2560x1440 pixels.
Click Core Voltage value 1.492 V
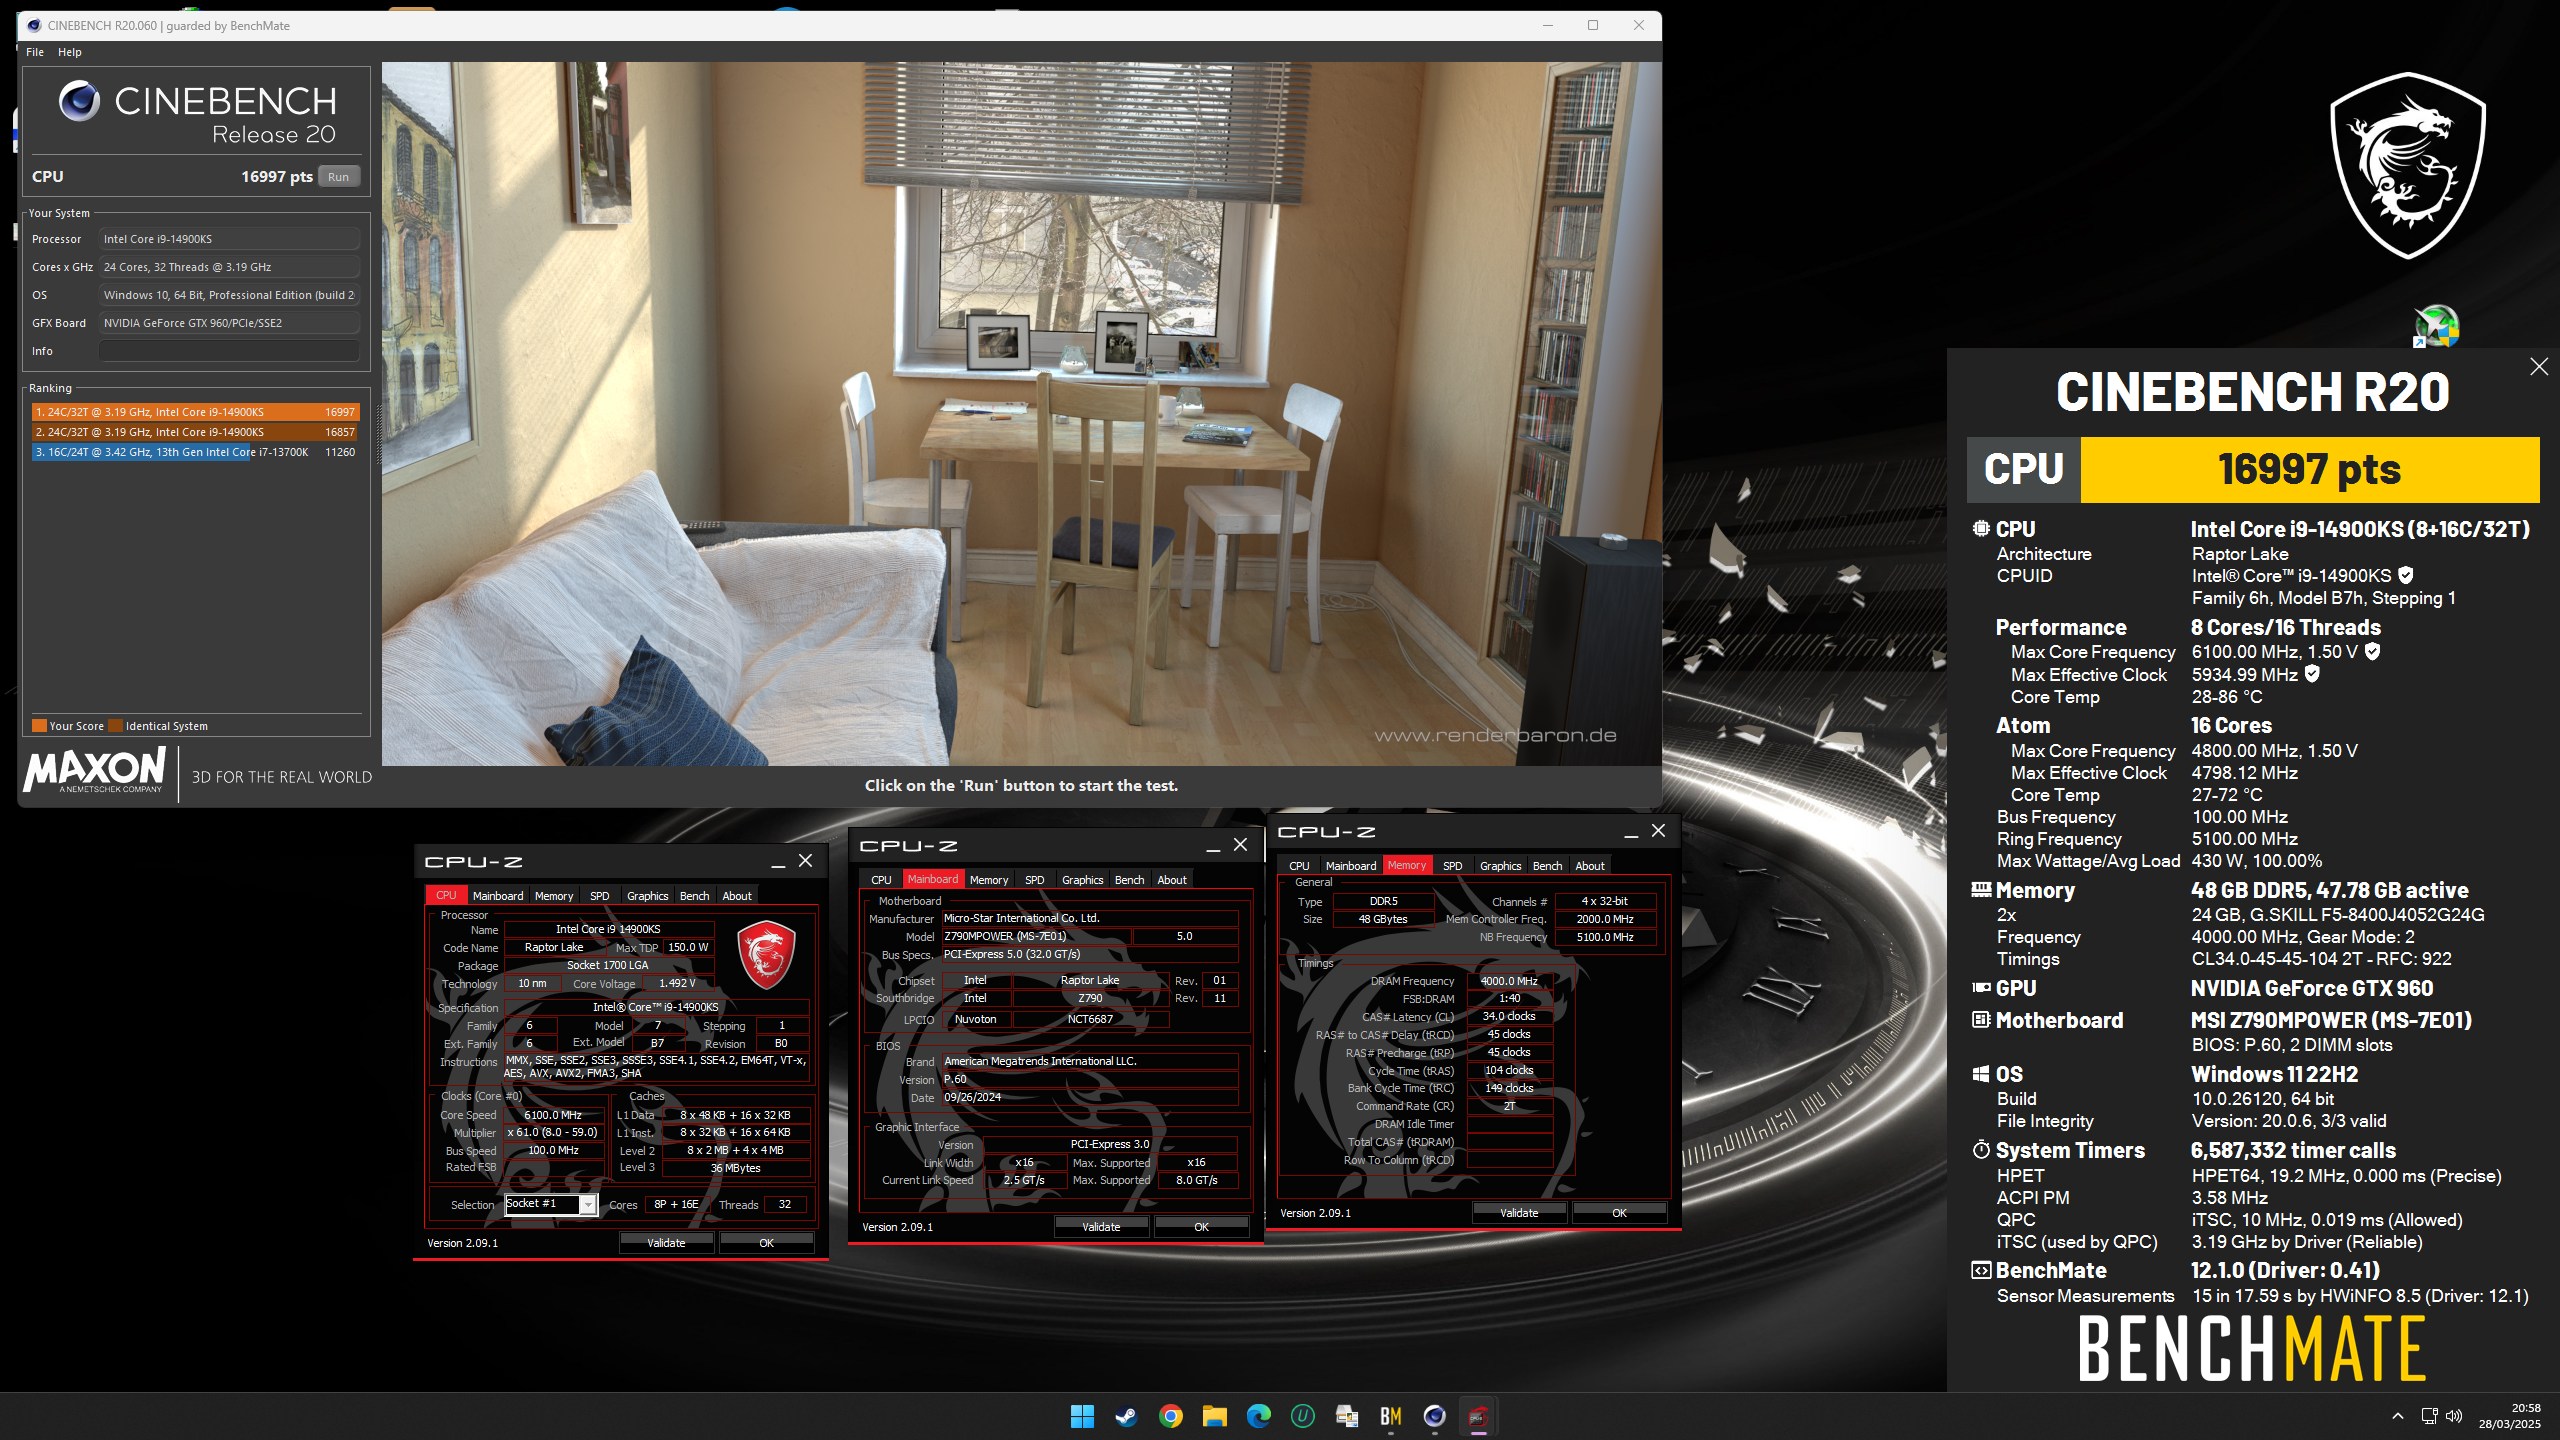pyautogui.click(x=677, y=983)
